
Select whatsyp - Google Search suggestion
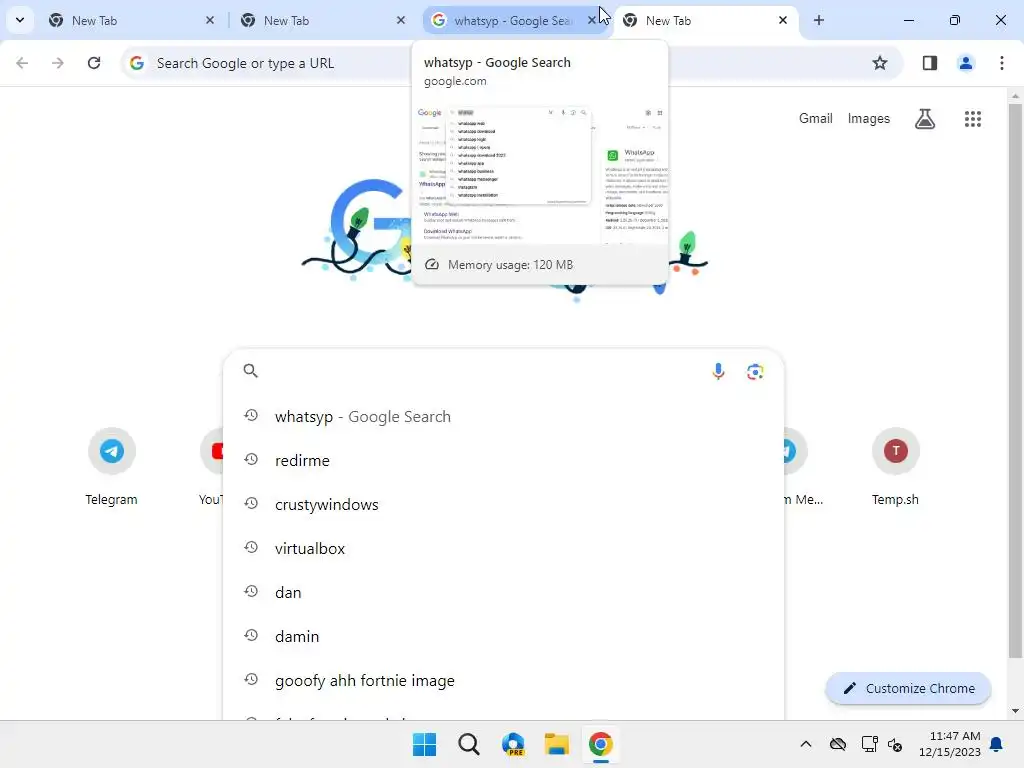(x=503, y=417)
